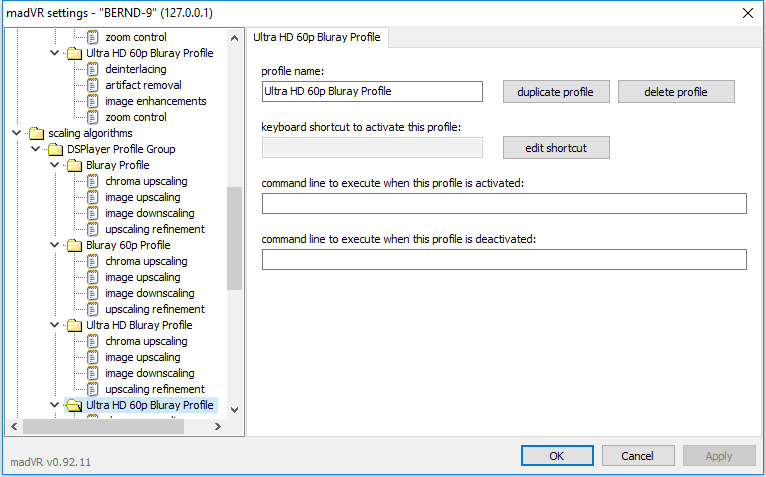
Task: Click the DSPlayer Profile Group folder icon
Action: [x=55, y=150]
